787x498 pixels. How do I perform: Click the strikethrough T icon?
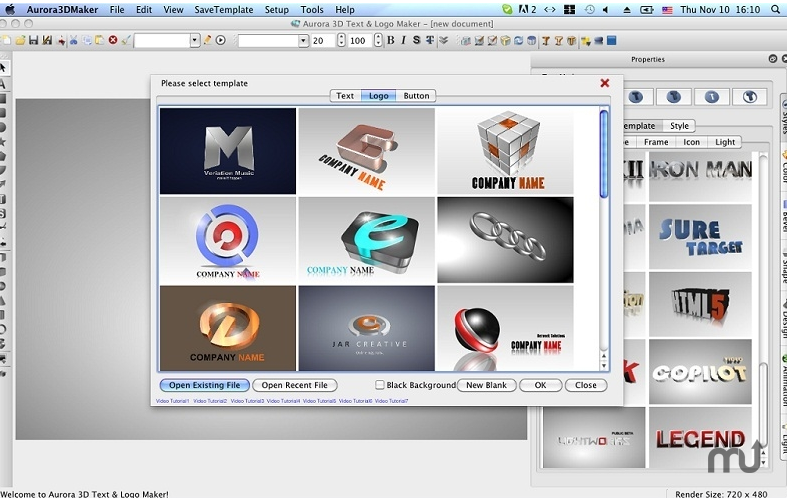[430, 41]
